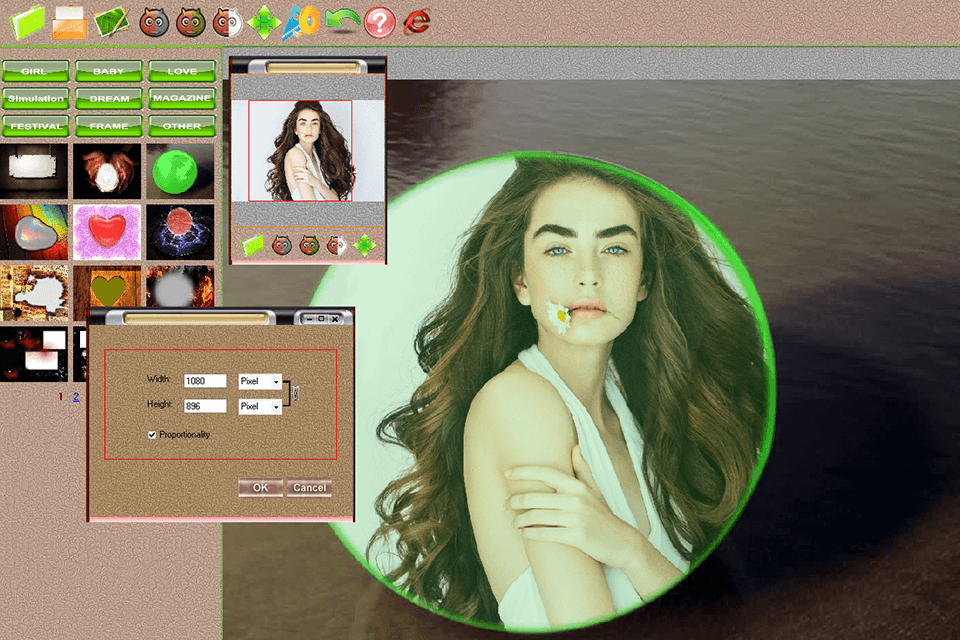
Task: Click the resize arrows icon in preview window
Action: (x=363, y=243)
